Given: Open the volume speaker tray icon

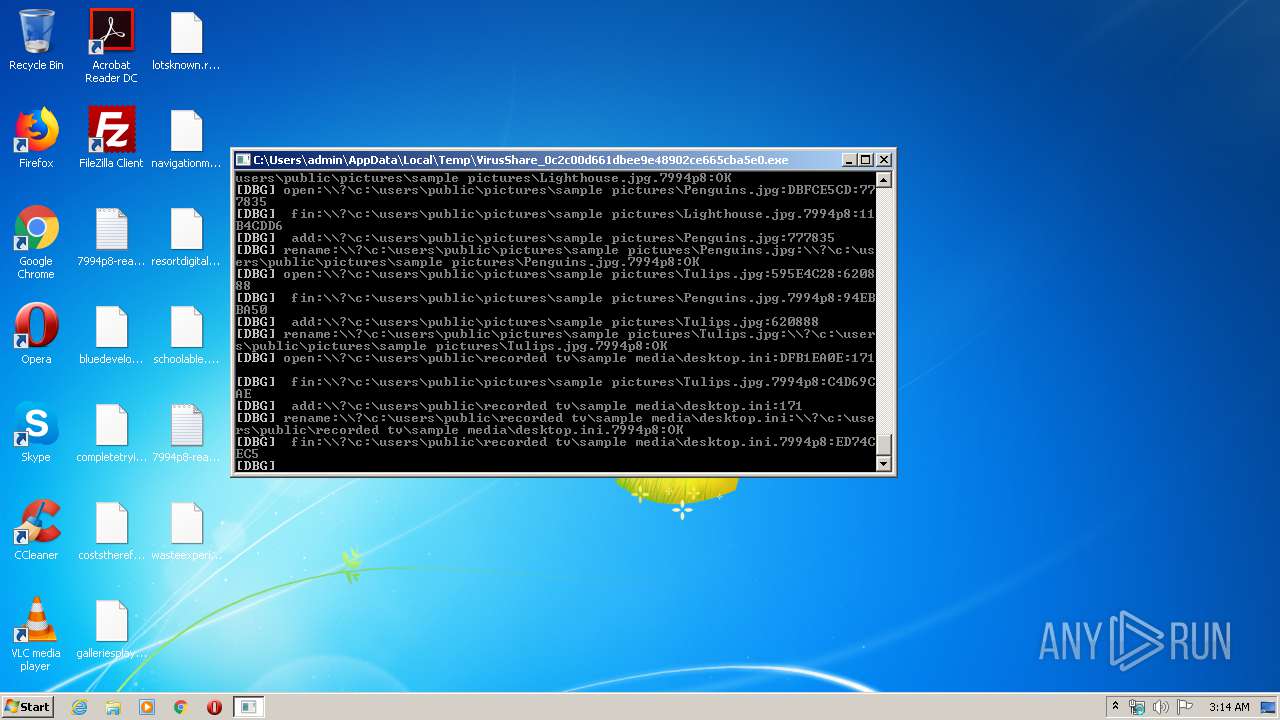Looking at the screenshot, I should coord(1161,707).
